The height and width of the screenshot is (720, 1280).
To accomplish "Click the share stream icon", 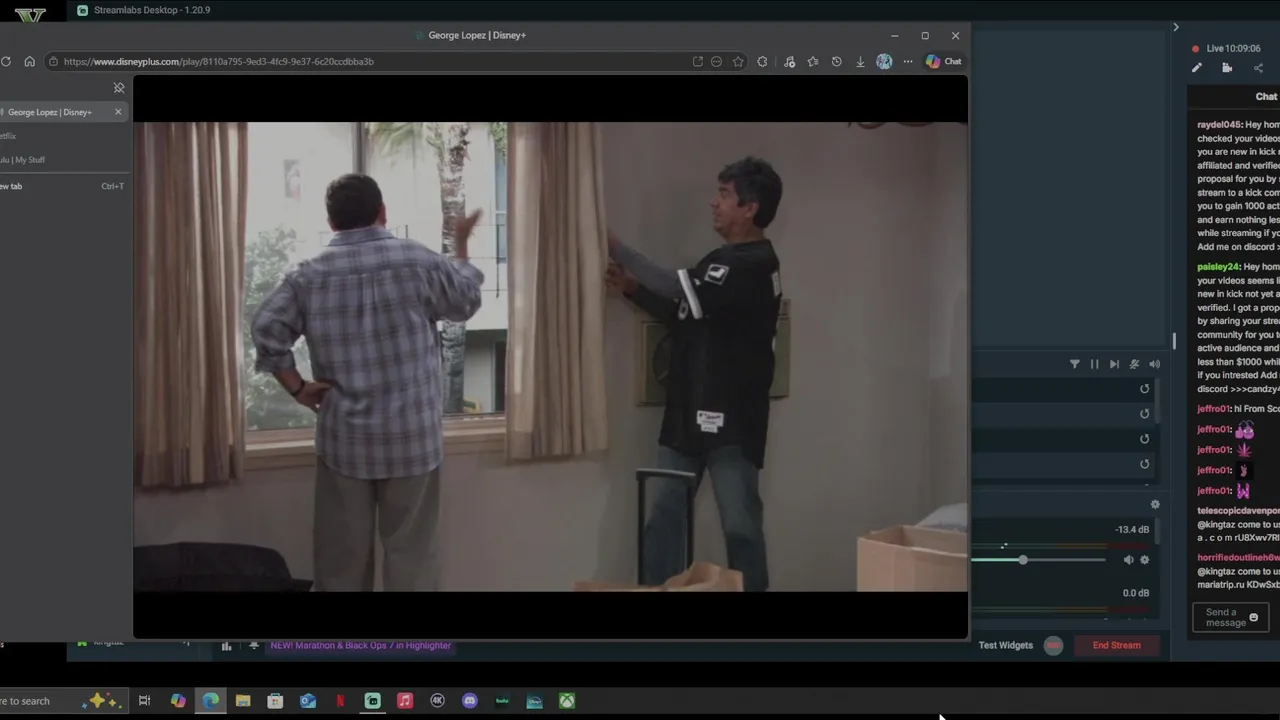I will (1258, 68).
